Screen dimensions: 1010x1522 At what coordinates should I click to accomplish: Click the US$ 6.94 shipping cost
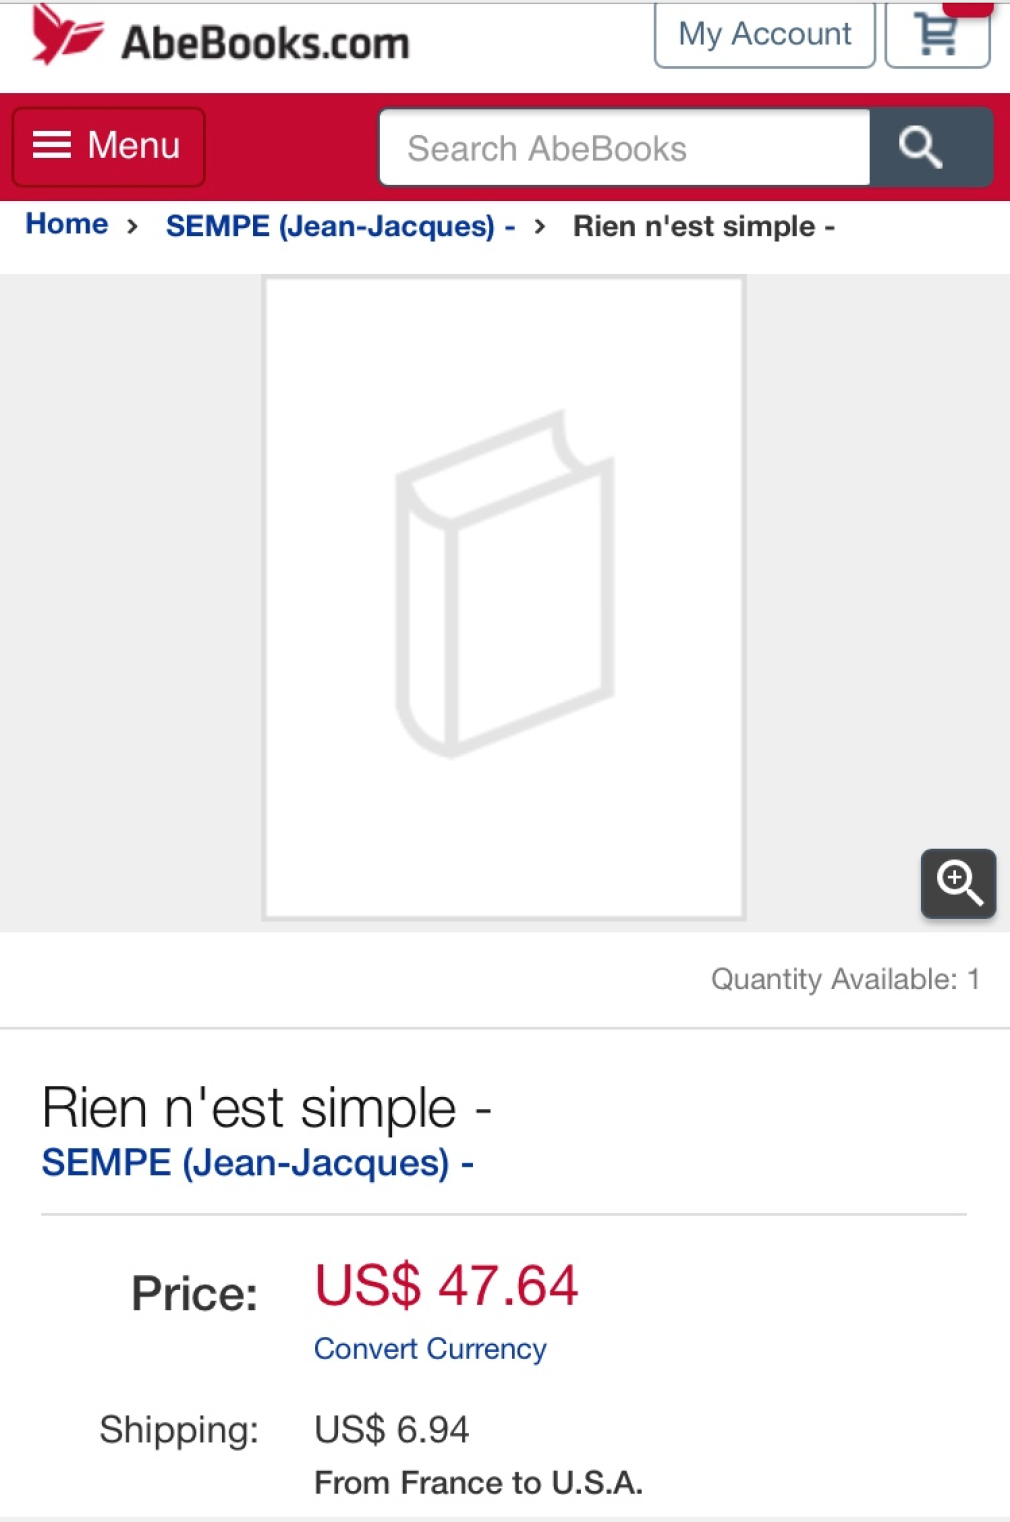pos(391,1430)
